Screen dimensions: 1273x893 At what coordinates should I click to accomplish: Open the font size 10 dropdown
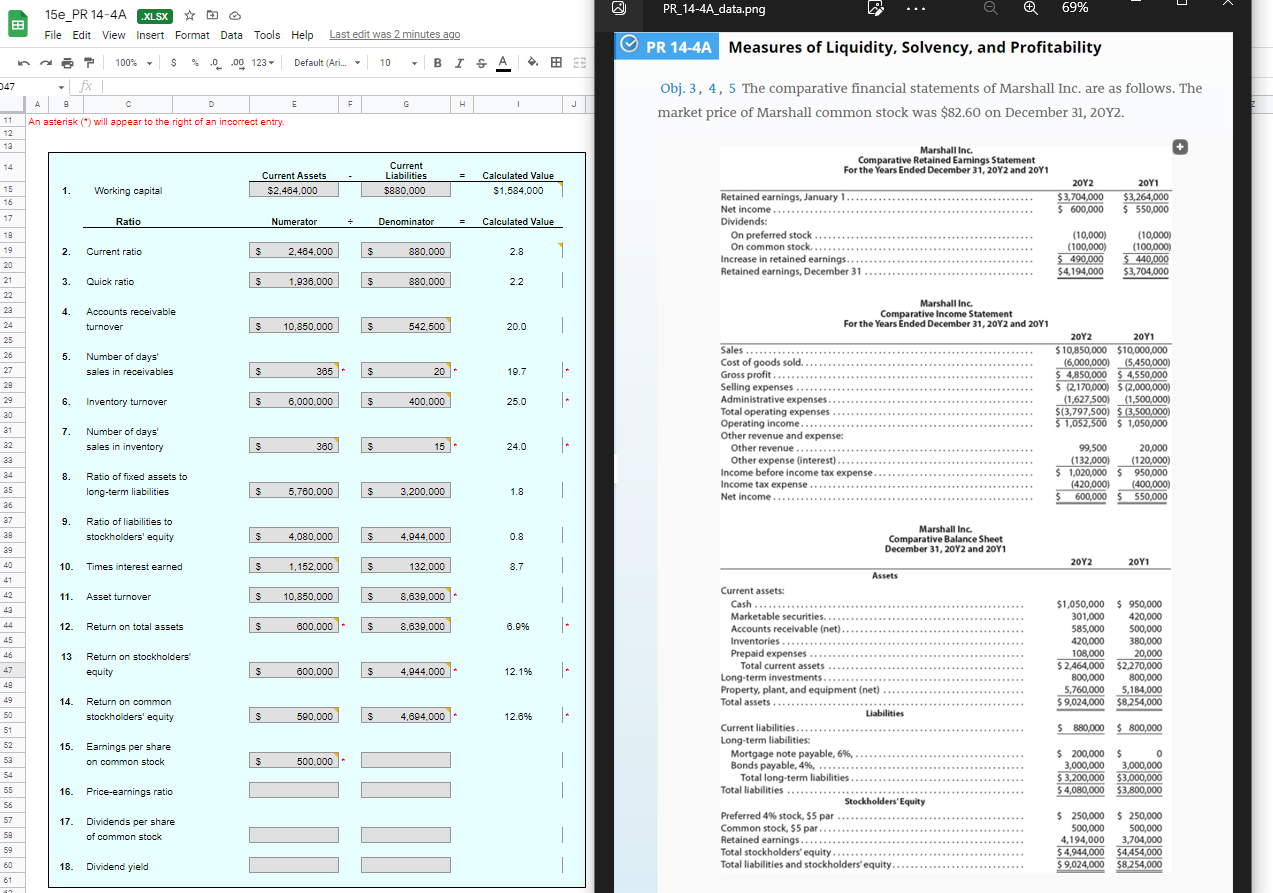[397, 63]
